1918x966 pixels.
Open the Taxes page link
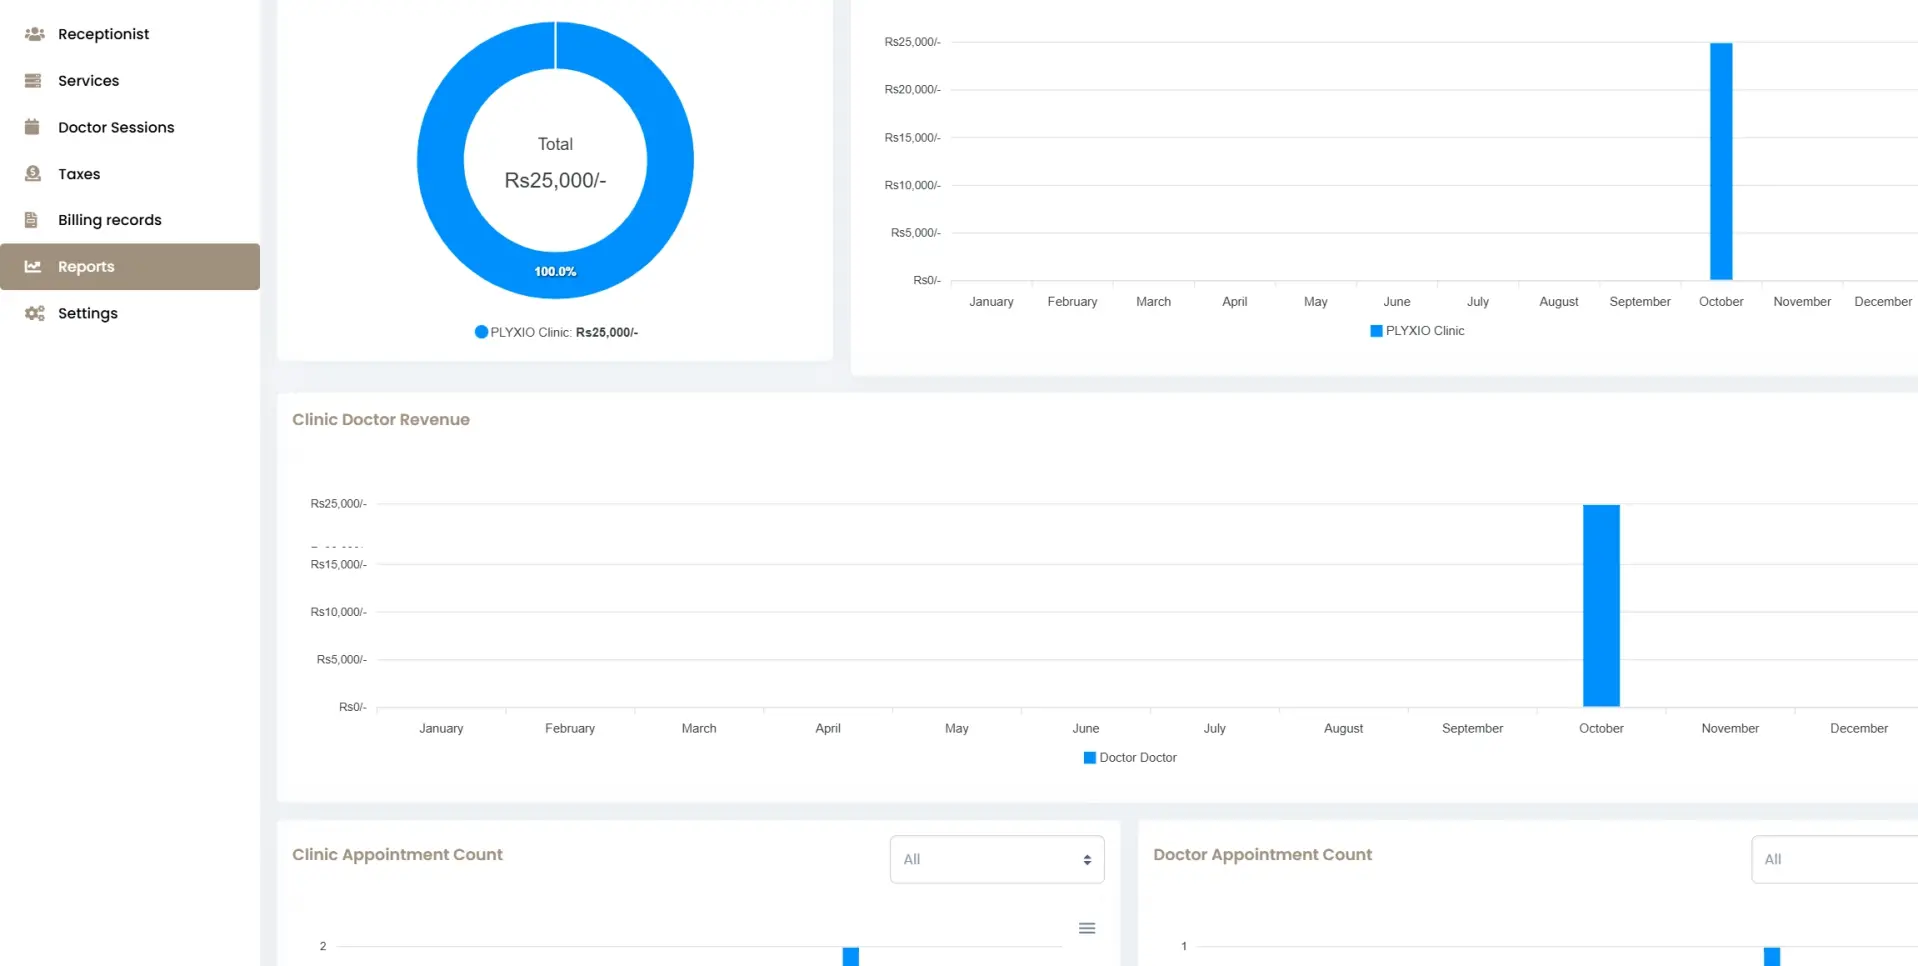click(x=79, y=174)
